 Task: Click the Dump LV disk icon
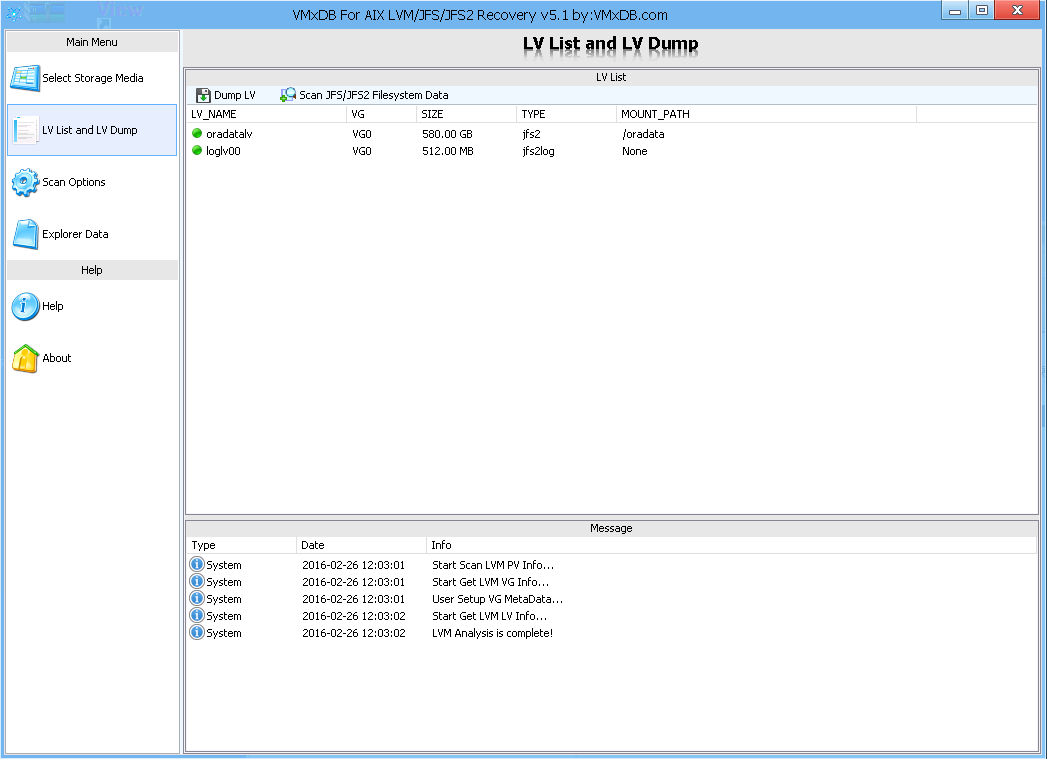click(x=203, y=95)
